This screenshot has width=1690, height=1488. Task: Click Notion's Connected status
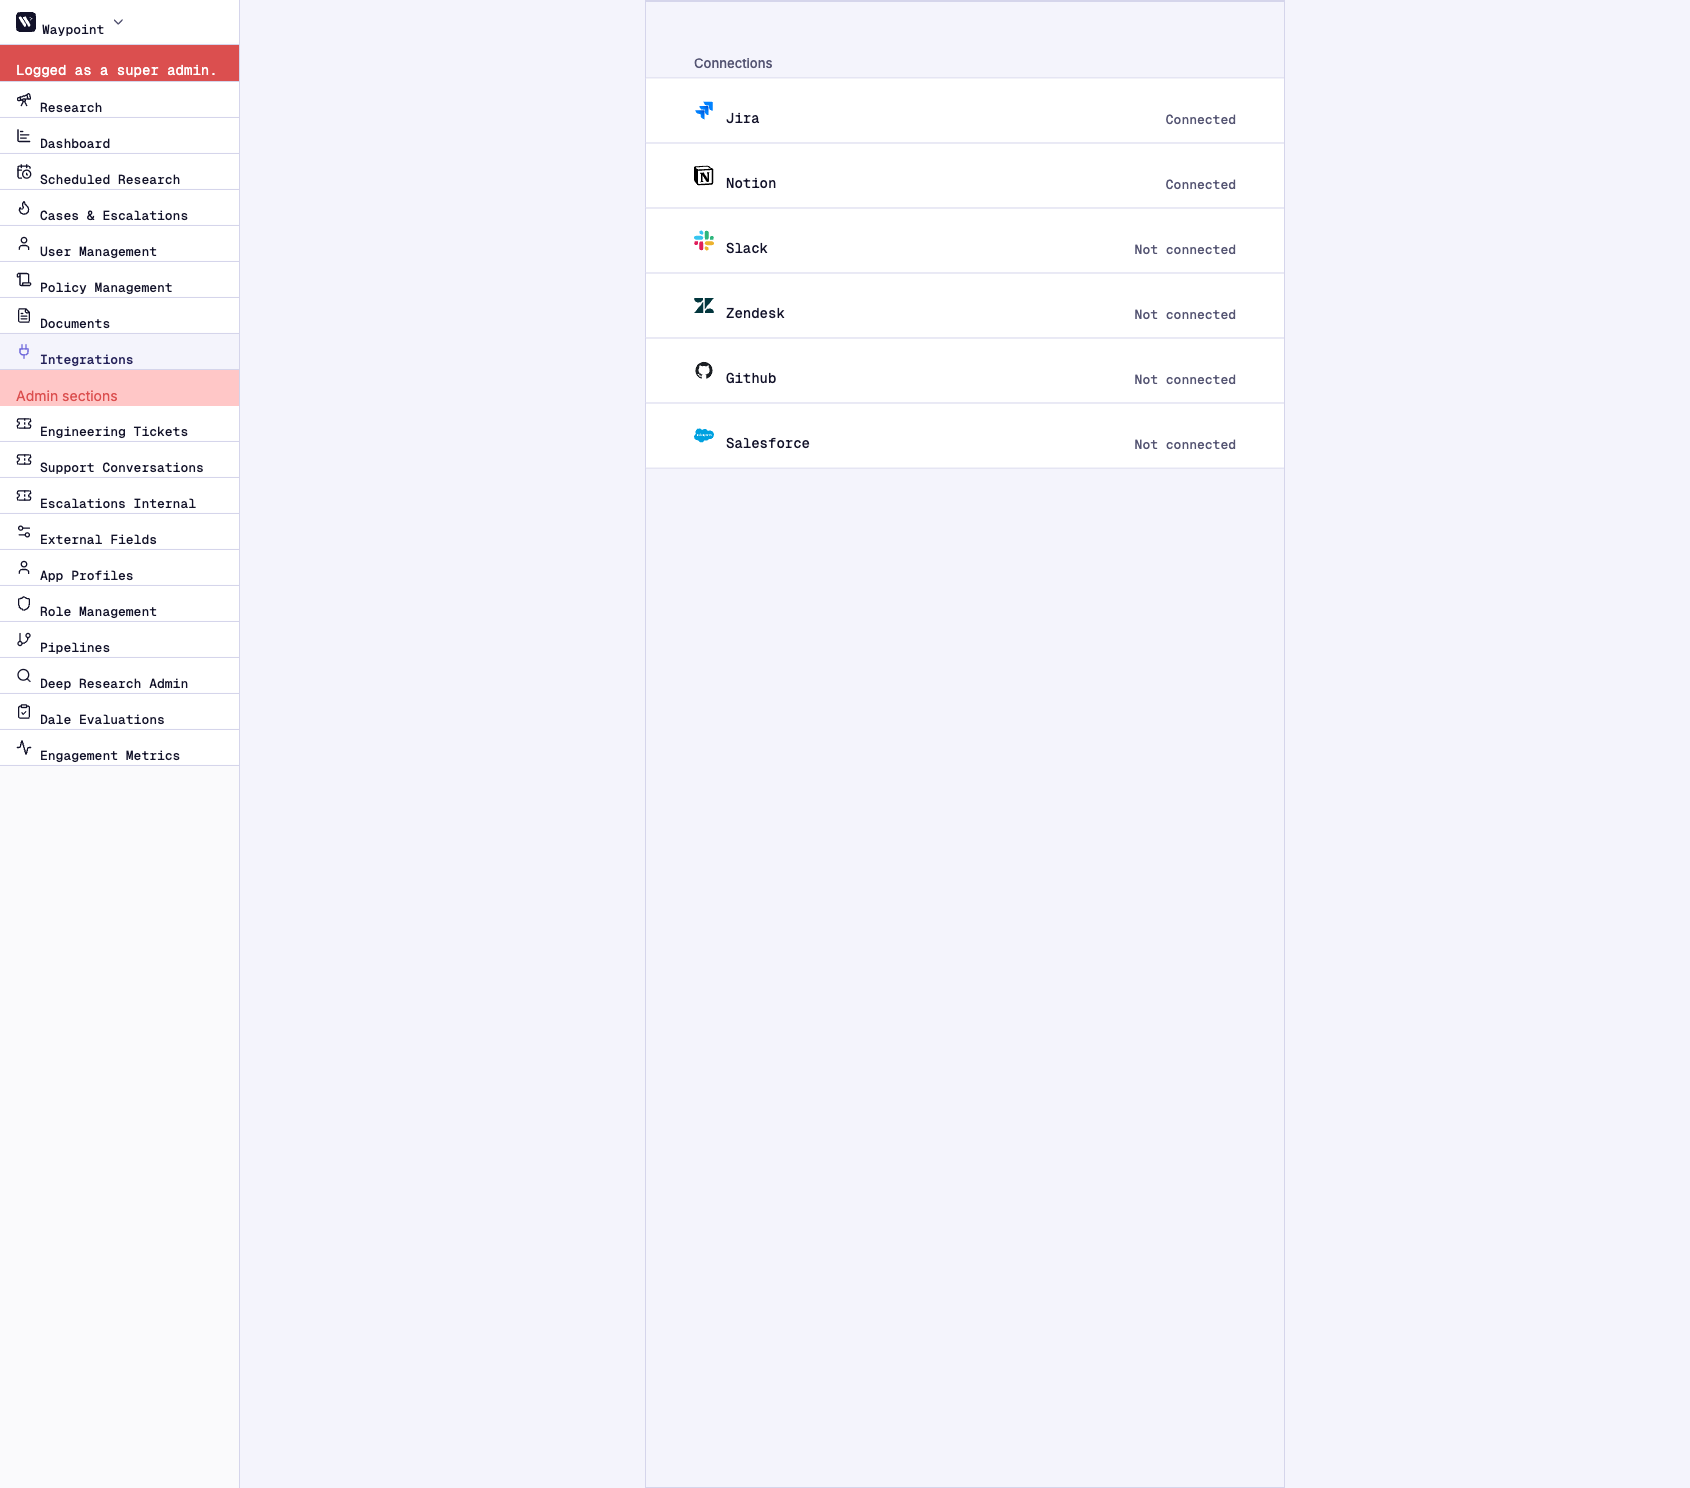1200,185
